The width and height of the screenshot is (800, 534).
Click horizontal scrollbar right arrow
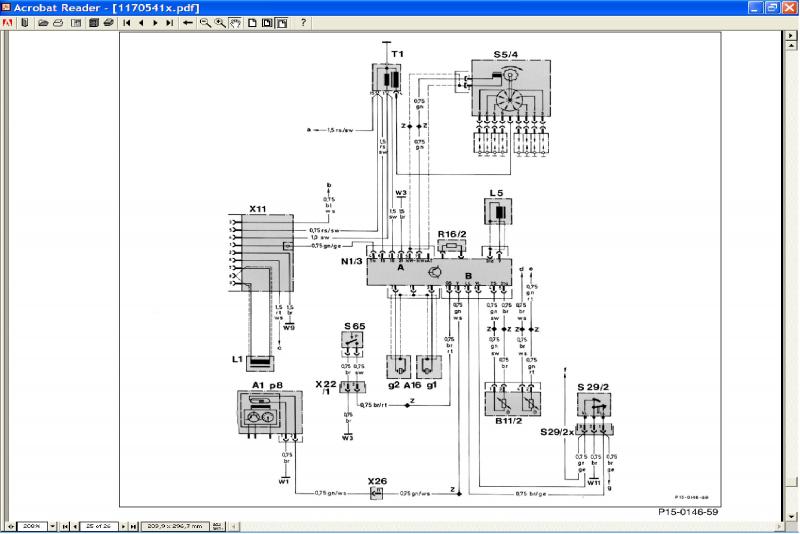tap(779, 526)
